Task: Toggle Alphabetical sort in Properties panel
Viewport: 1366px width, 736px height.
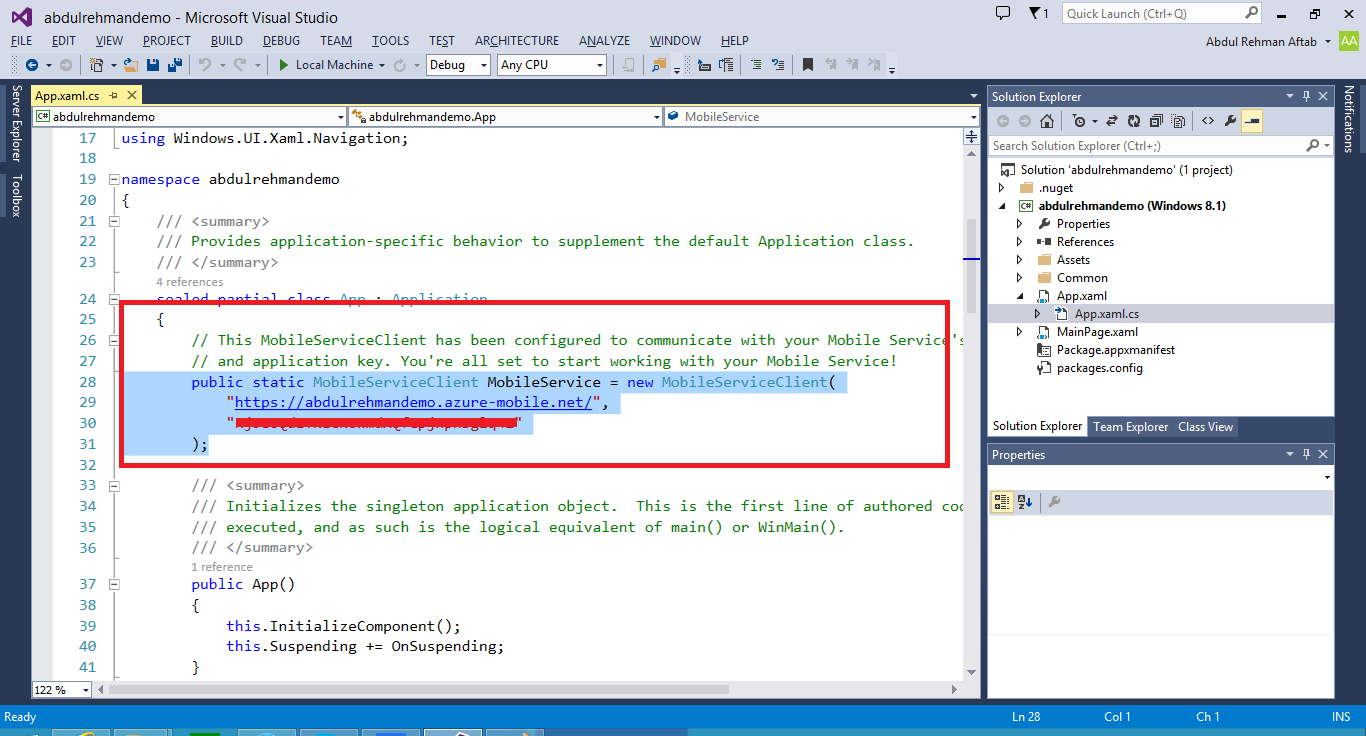Action: 1025,502
